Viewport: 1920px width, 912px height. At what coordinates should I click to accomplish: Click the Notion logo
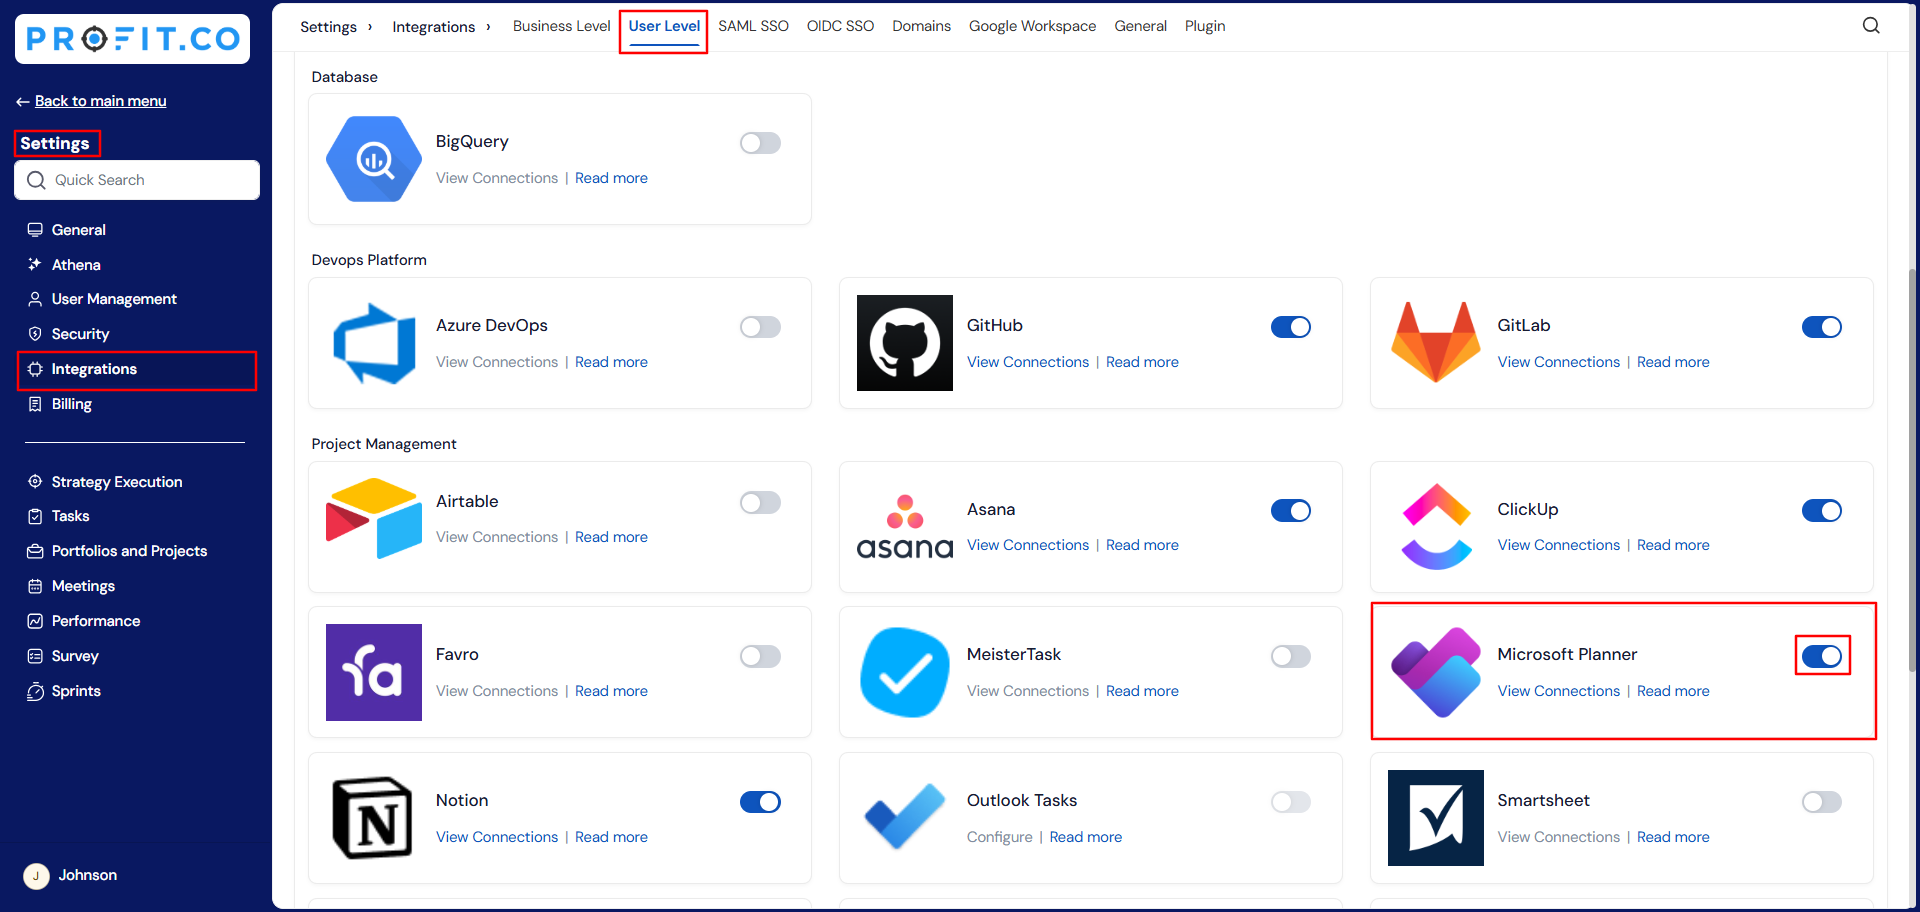372,818
